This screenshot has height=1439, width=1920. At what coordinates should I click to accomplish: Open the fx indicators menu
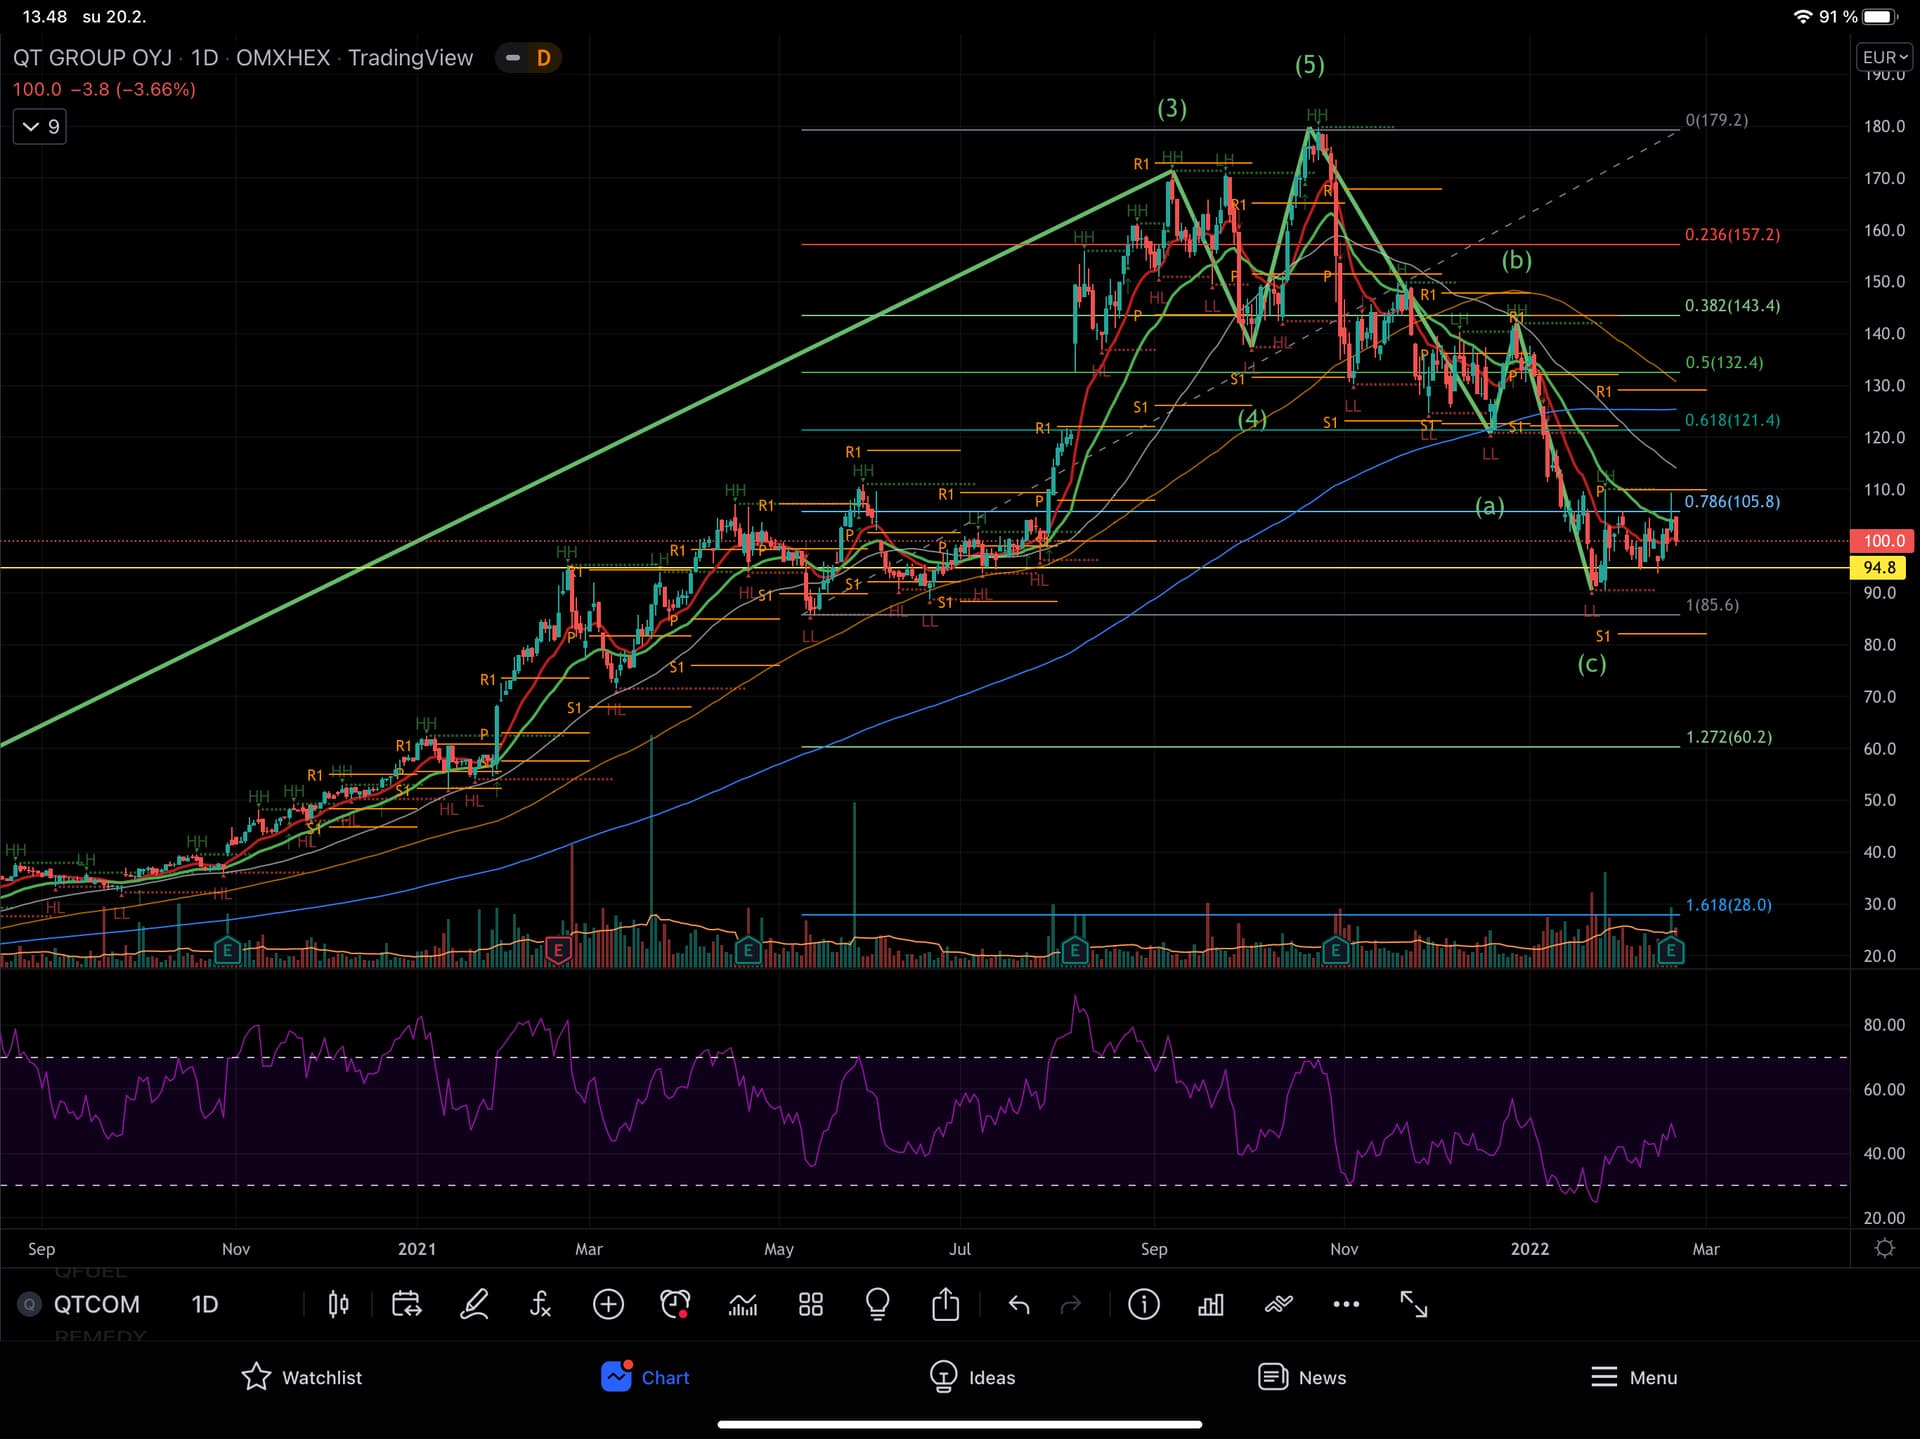tap(540, 1304)
